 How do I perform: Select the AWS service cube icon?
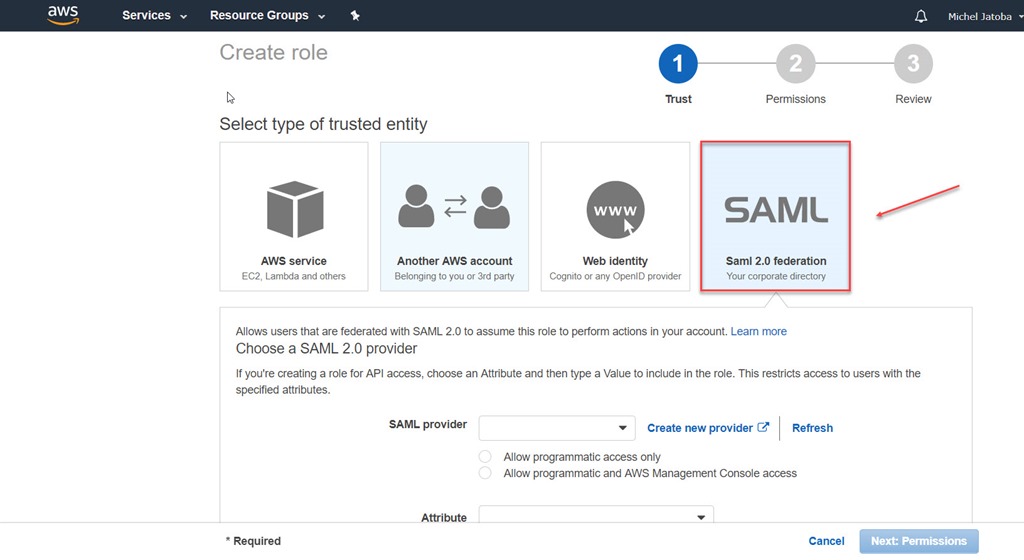pyautogui.click(x=295, y=209)
